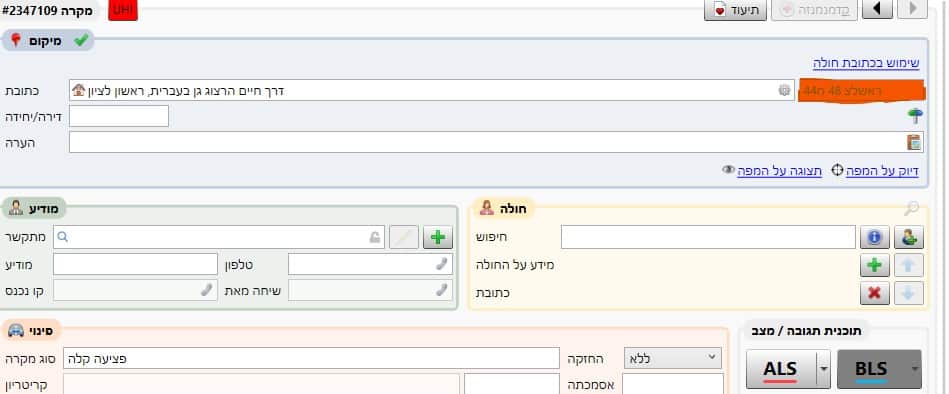Click the דירה/יחידה apartment field

coord(119,116)
